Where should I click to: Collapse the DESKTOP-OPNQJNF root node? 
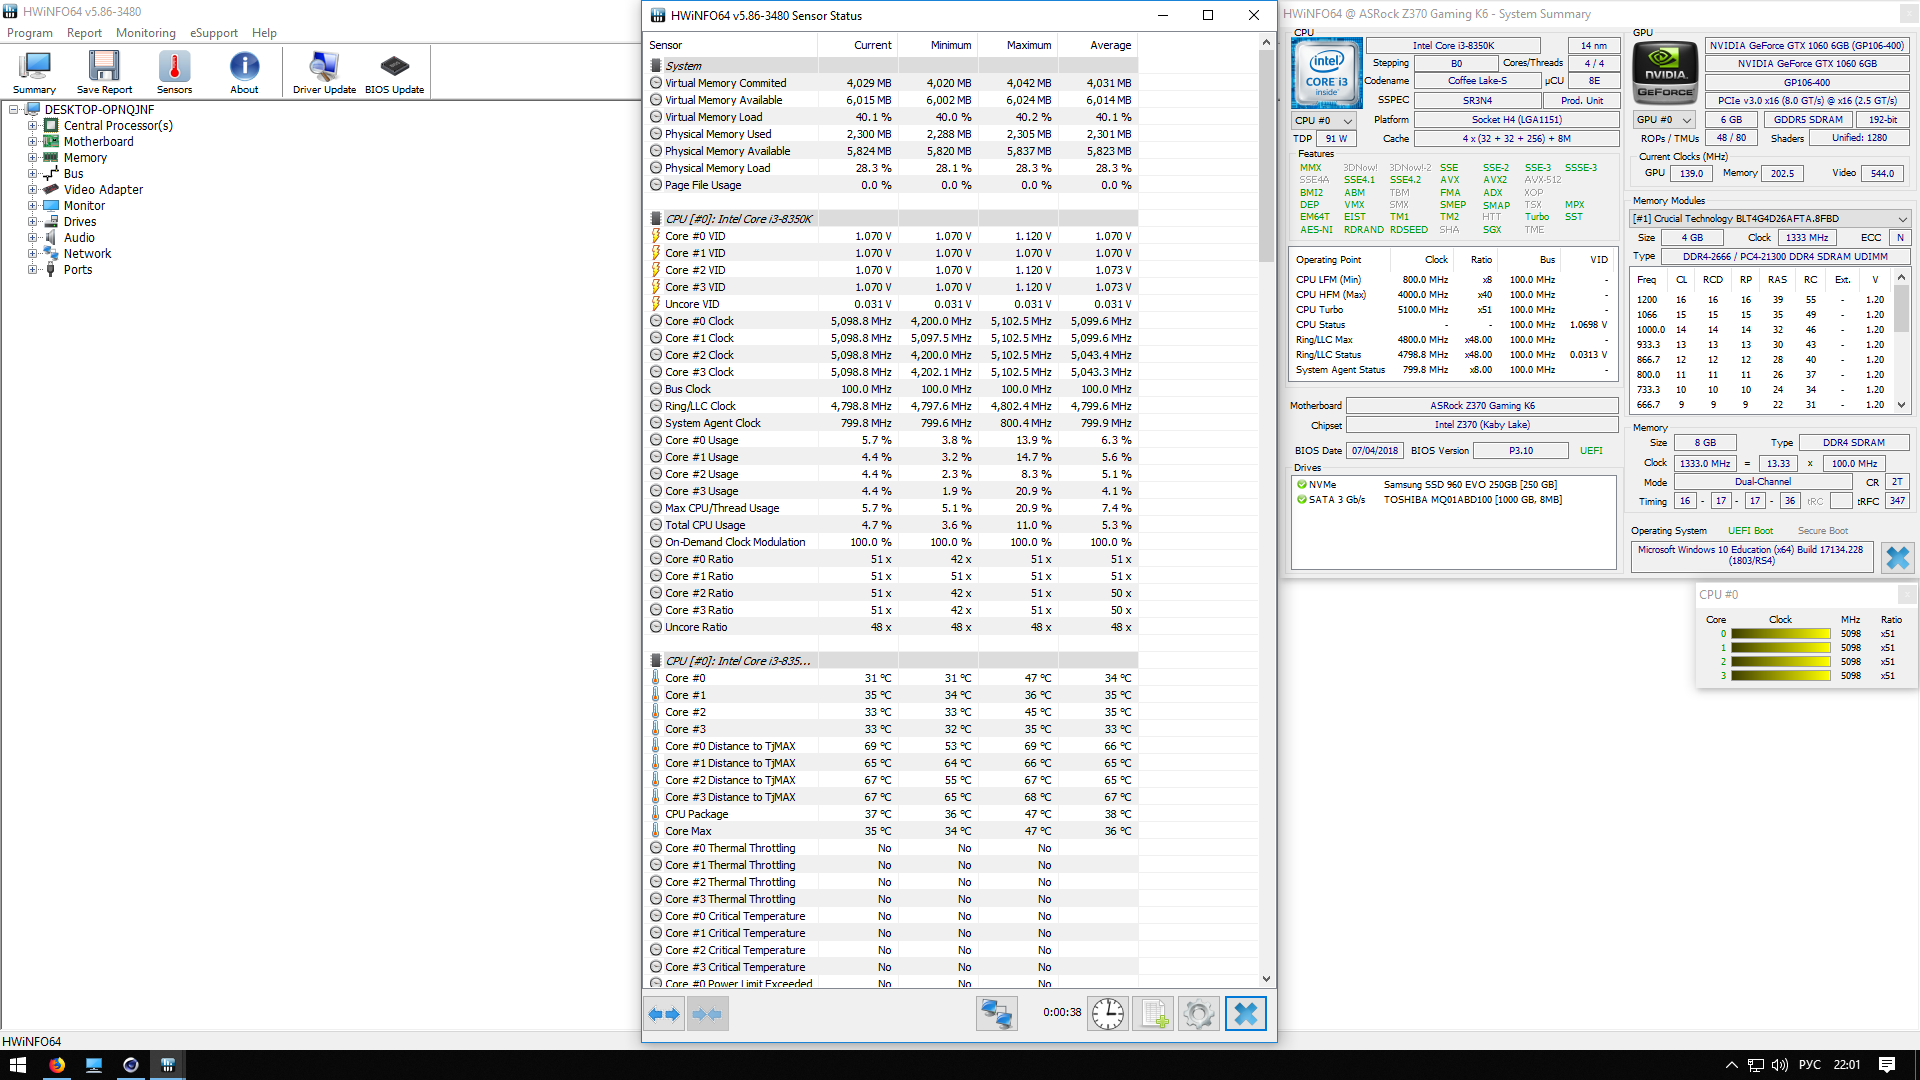pyautogui.click(x=14, y=110)
